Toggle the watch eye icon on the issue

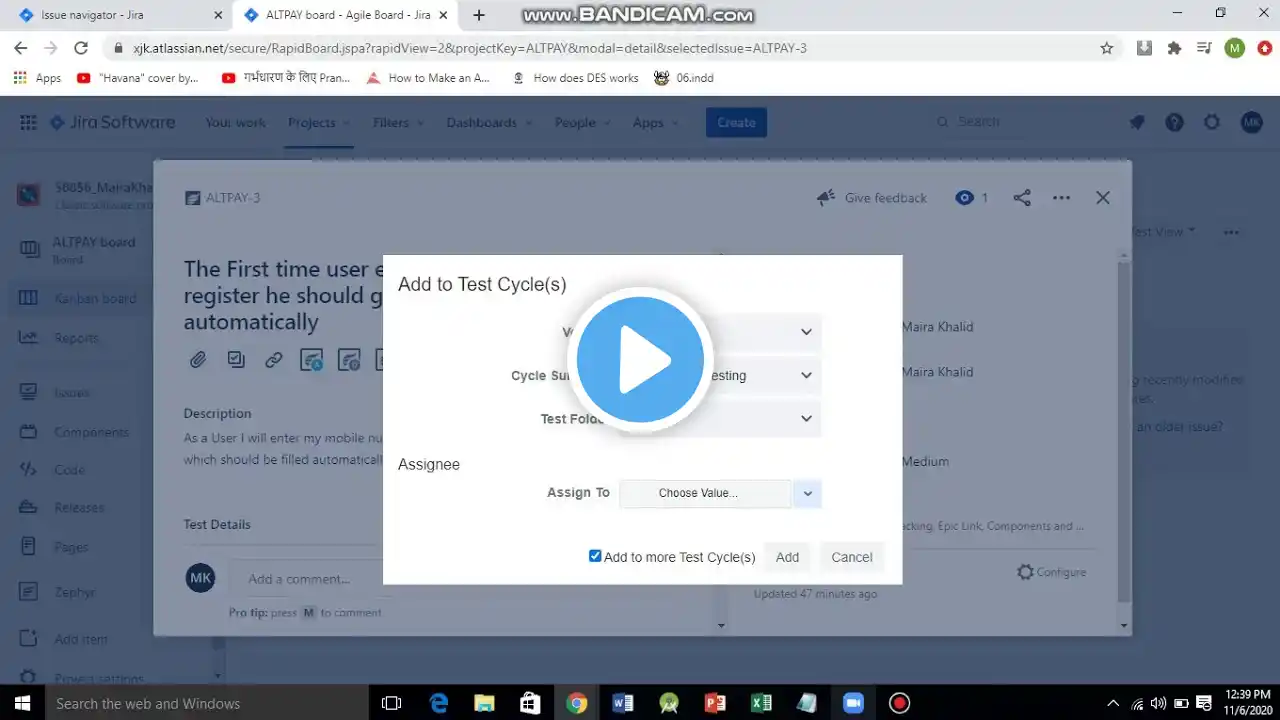pos(964,198)
